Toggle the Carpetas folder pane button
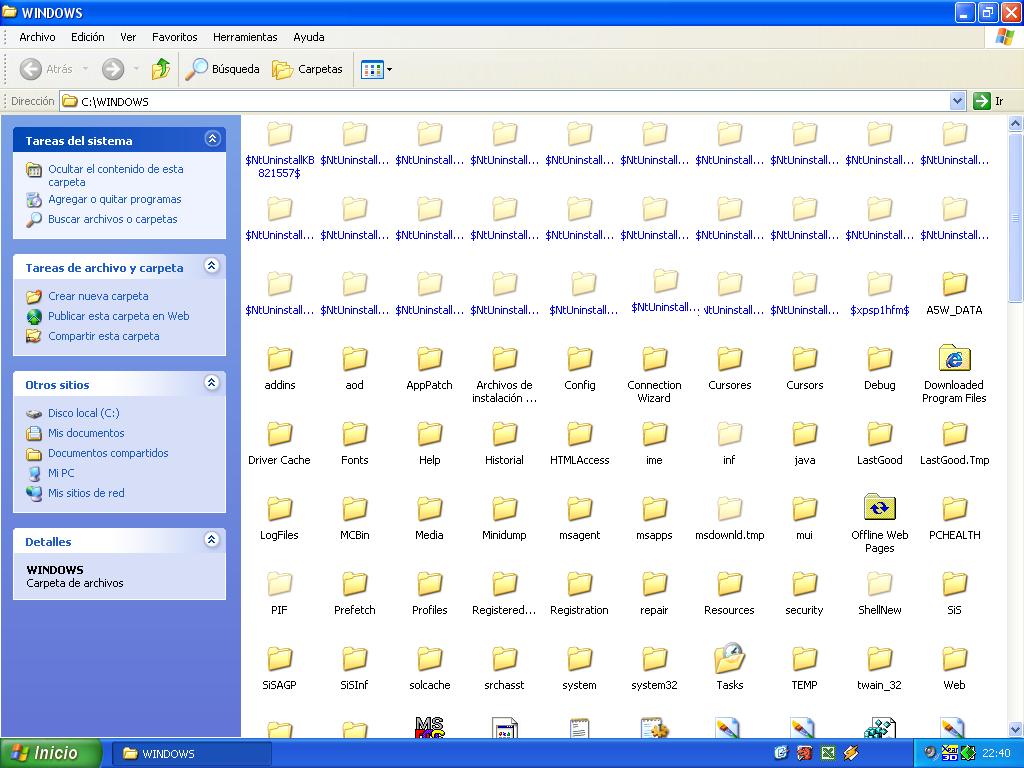This screenshot has width=1024, height=768. [308, 69]
